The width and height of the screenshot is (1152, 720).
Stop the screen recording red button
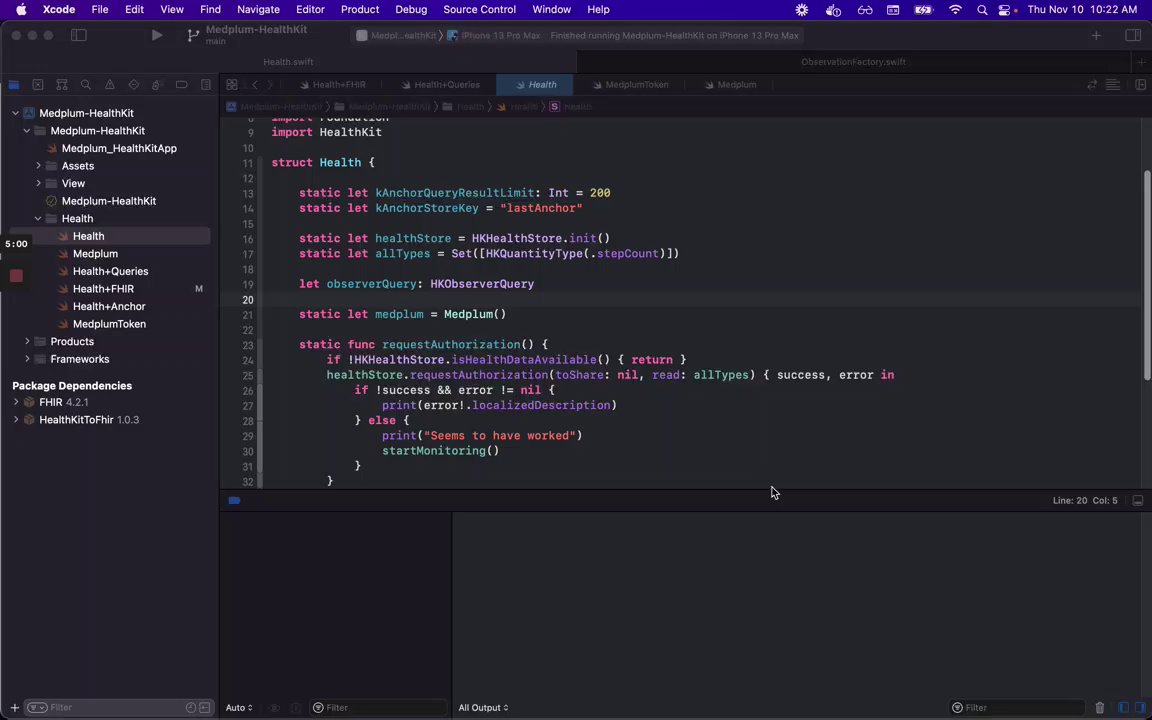[16, 276]
